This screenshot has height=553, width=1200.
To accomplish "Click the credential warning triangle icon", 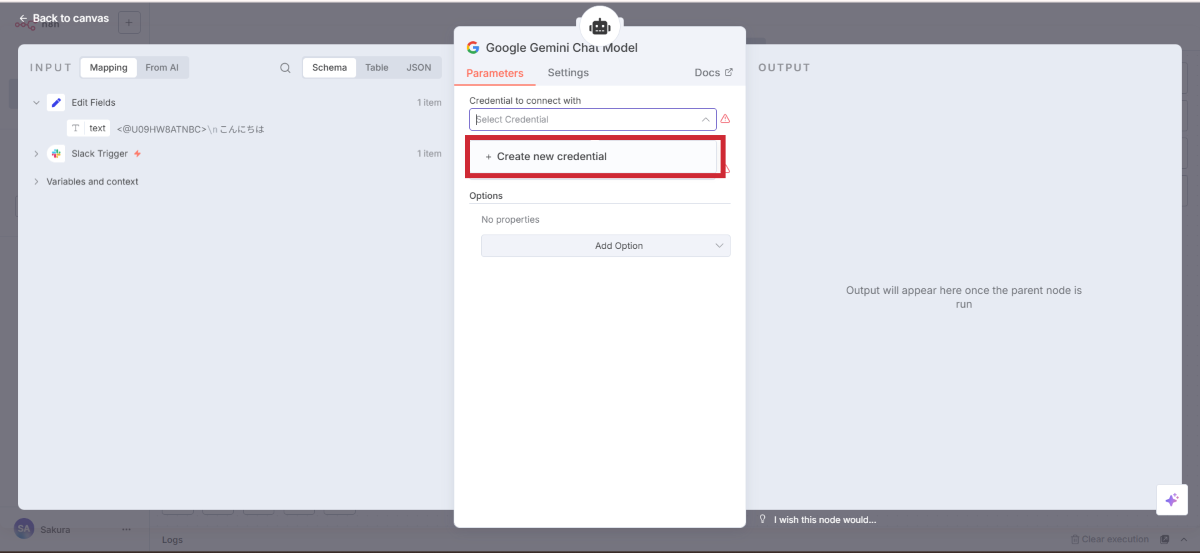I will coord(725,119).
